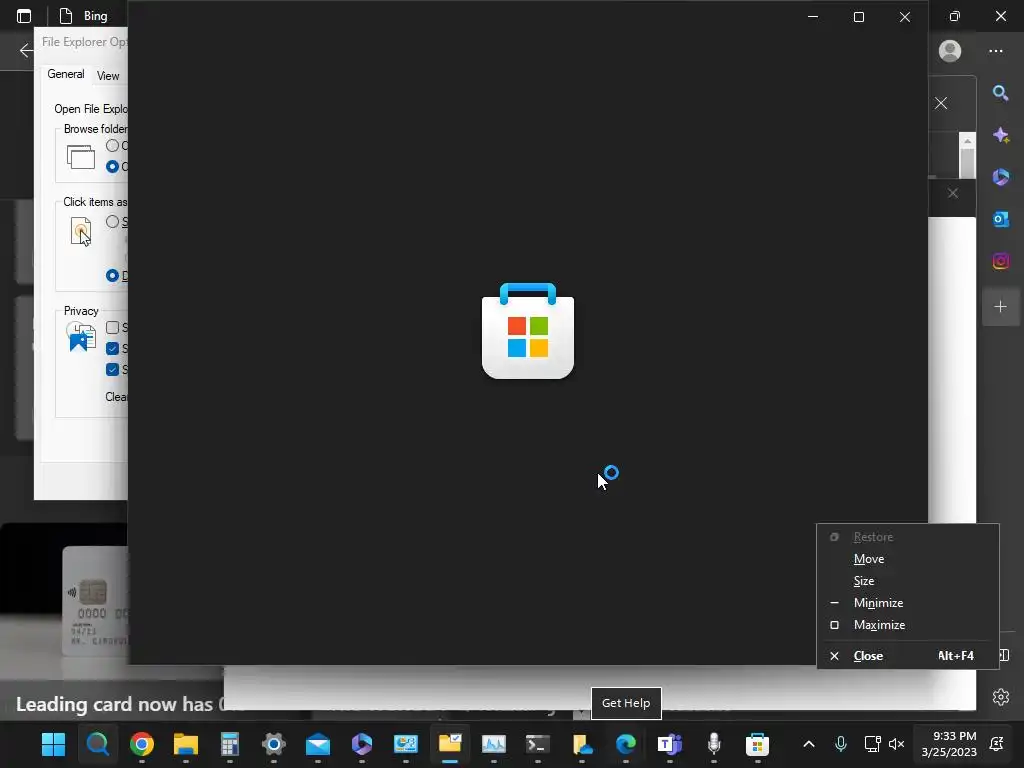Untick the last checked Privacy checkbox
This screenshot has width=1024, height=768.
click(x=112, y=370)
